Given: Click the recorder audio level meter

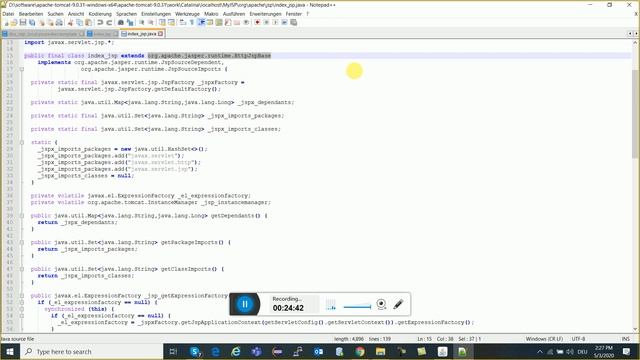Looking at the screenshot, I should (331, 304).
